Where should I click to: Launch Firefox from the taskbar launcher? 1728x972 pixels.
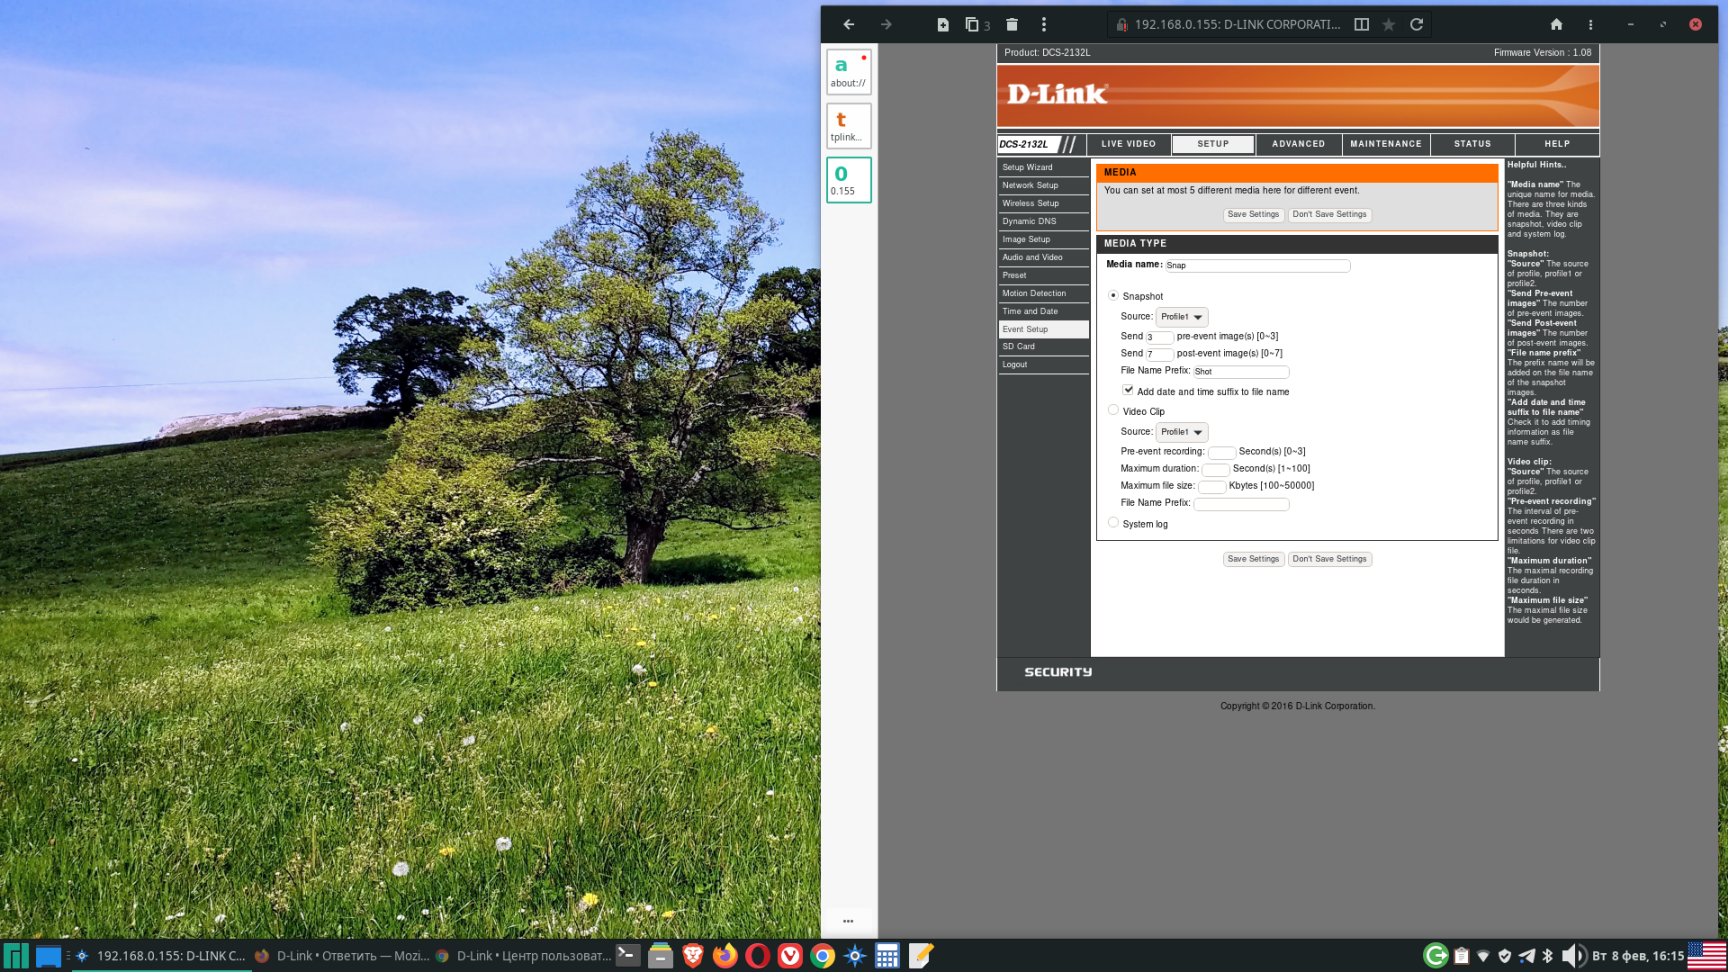click(725, 956)
